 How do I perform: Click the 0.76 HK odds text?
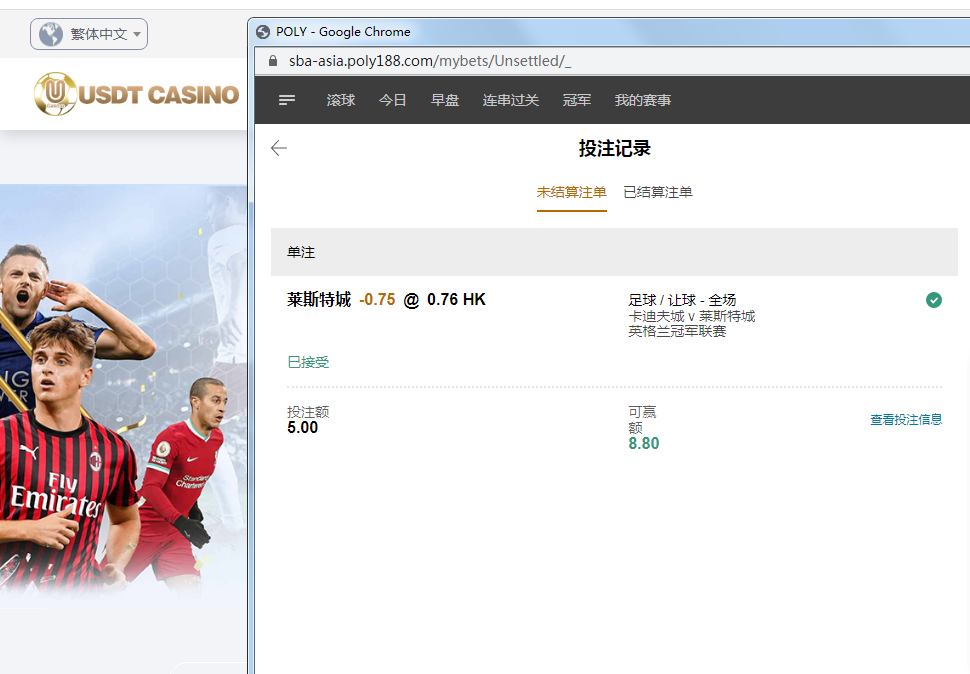[x=457, y=300]
